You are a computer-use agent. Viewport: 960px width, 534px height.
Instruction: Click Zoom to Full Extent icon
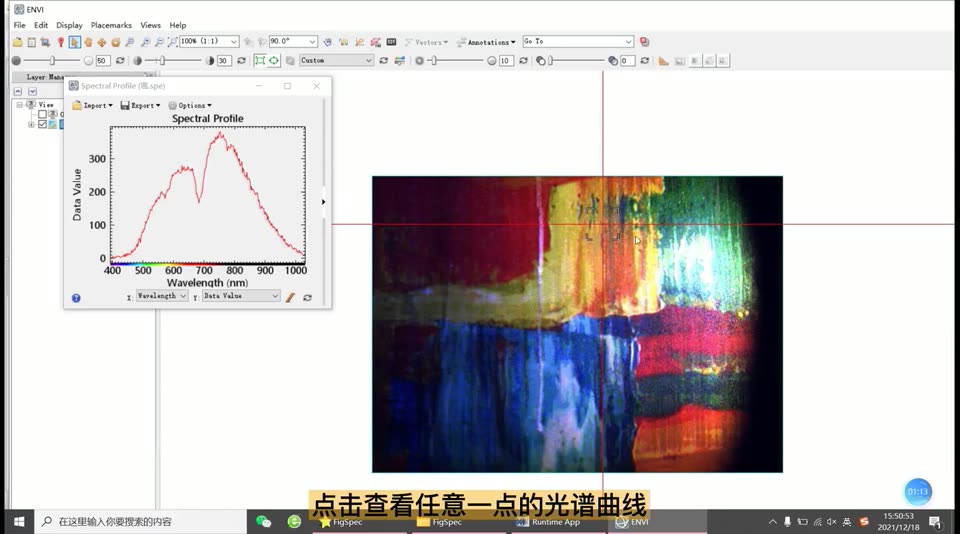click(x=172, y=42)
